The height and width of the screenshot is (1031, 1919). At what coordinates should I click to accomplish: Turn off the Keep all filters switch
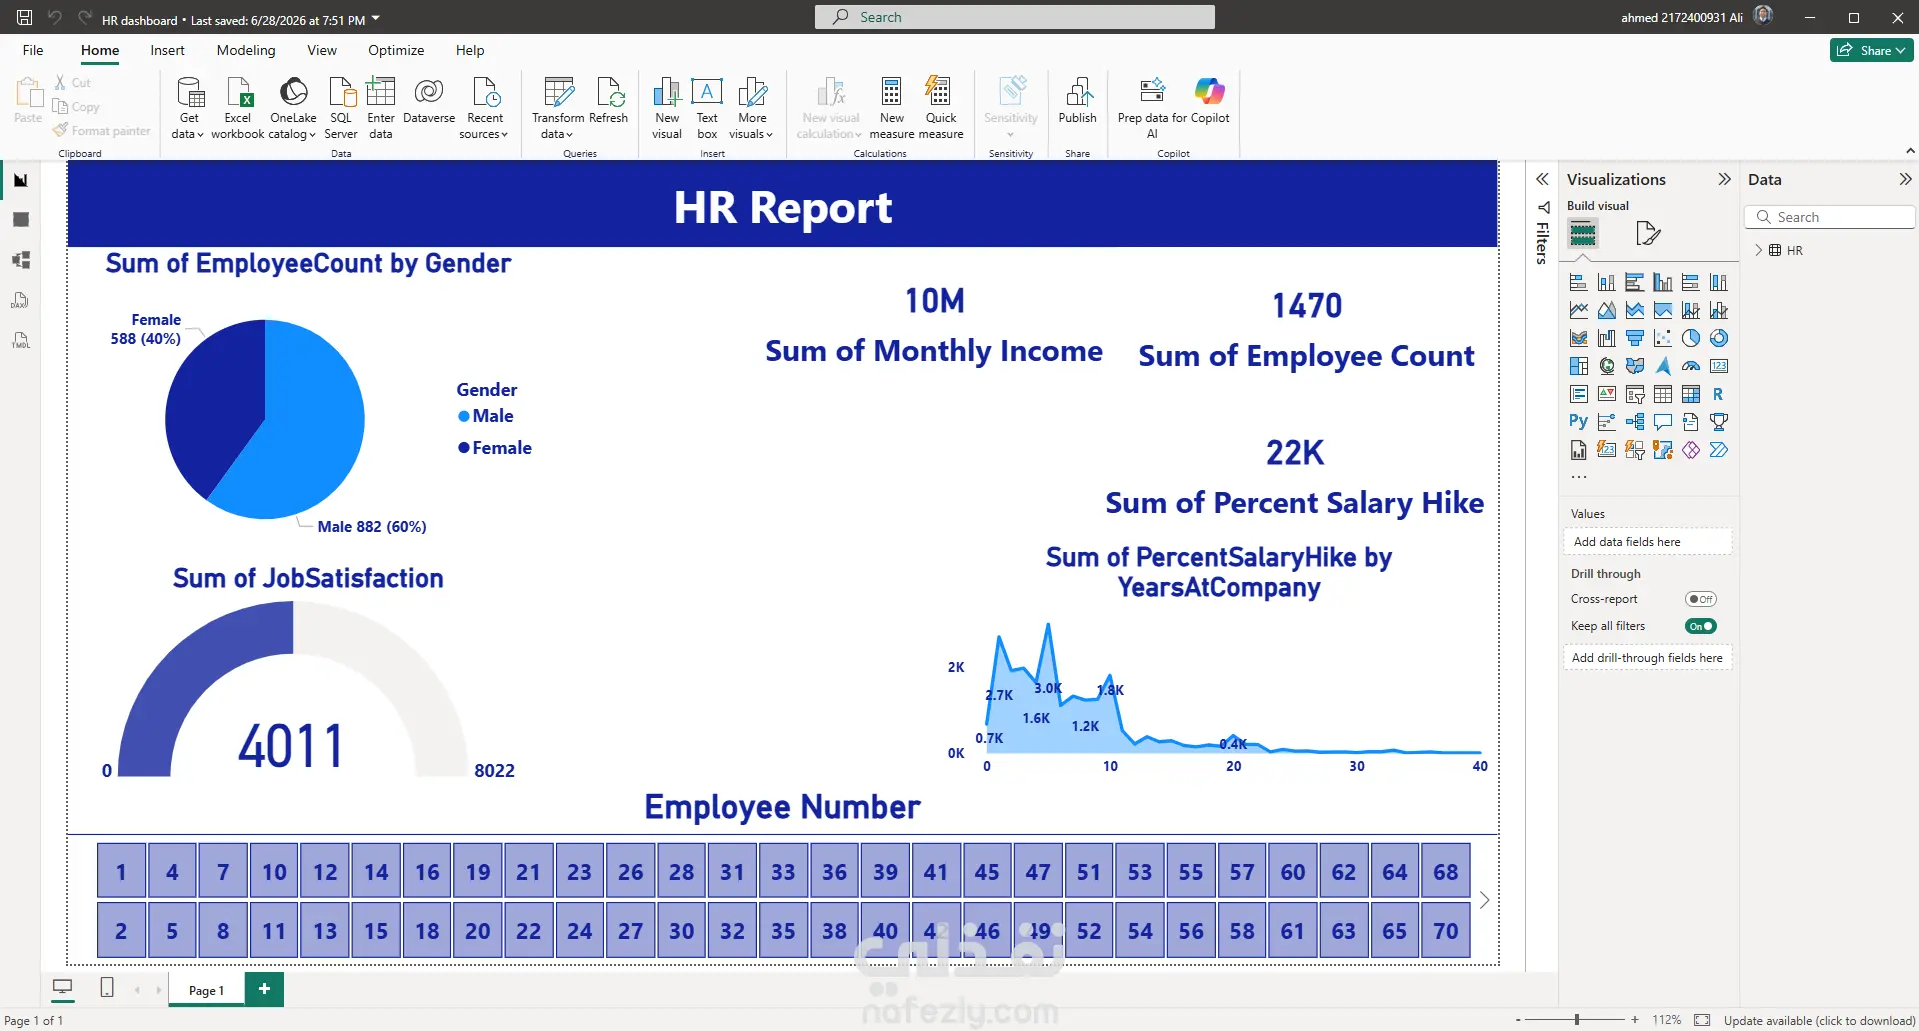(1700, 626)
